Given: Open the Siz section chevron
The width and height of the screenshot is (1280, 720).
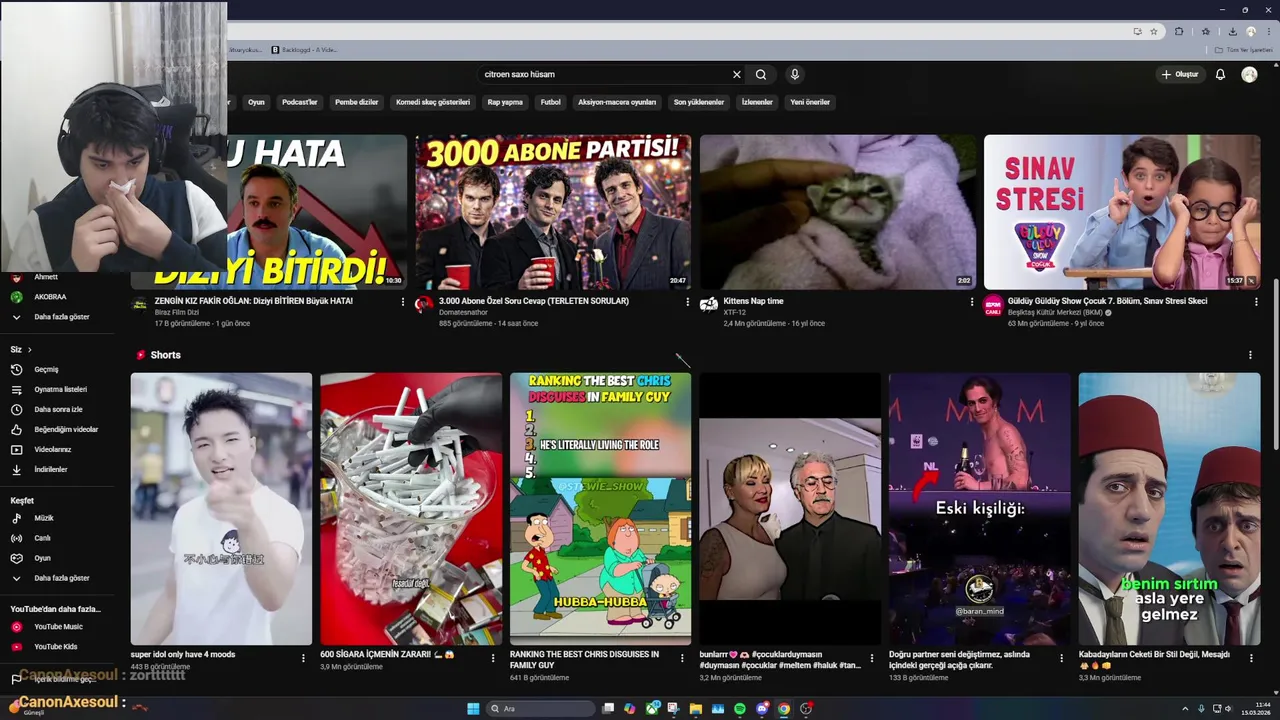Looking at the screenshot, I should pos(29,349).
